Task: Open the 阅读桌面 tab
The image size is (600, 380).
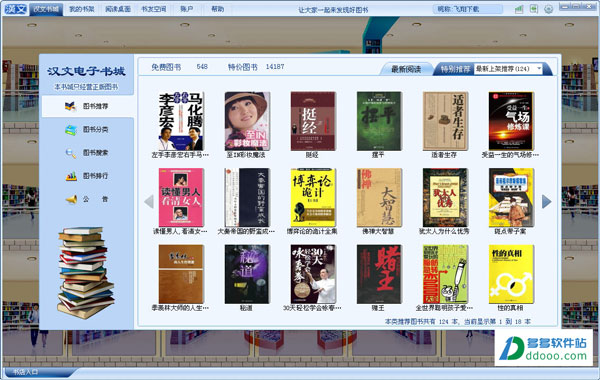Action: click(x=118, y=9)
